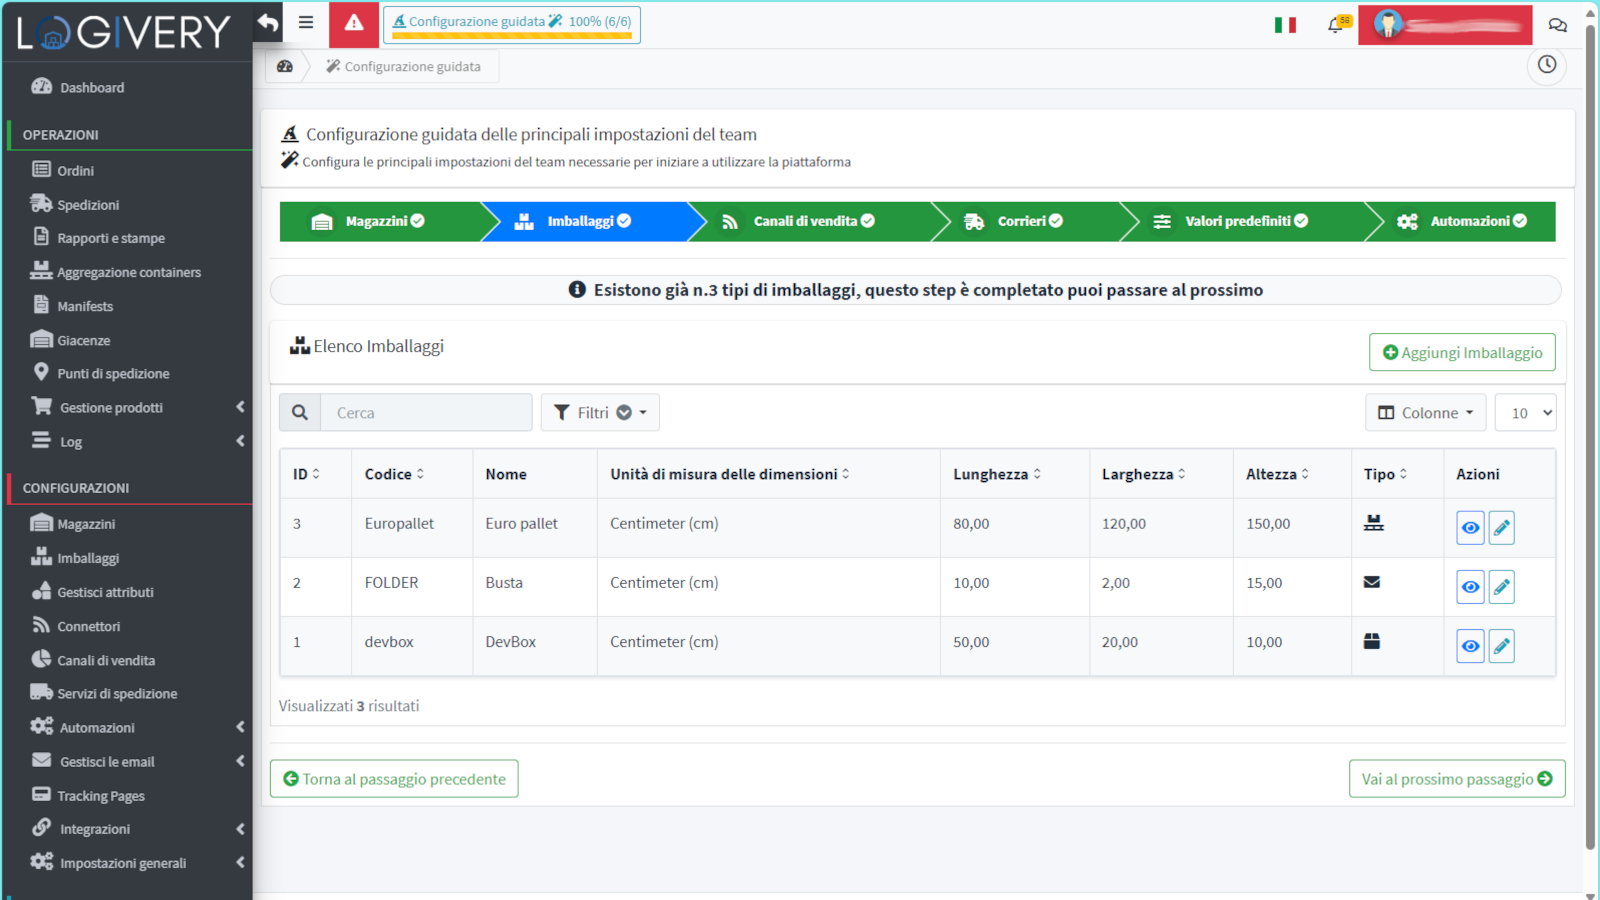Edit the Busta packaging with the pencil icon
Viewport: 1600px width, 900px height.
pyautogui.click(x=1502, y=586)
